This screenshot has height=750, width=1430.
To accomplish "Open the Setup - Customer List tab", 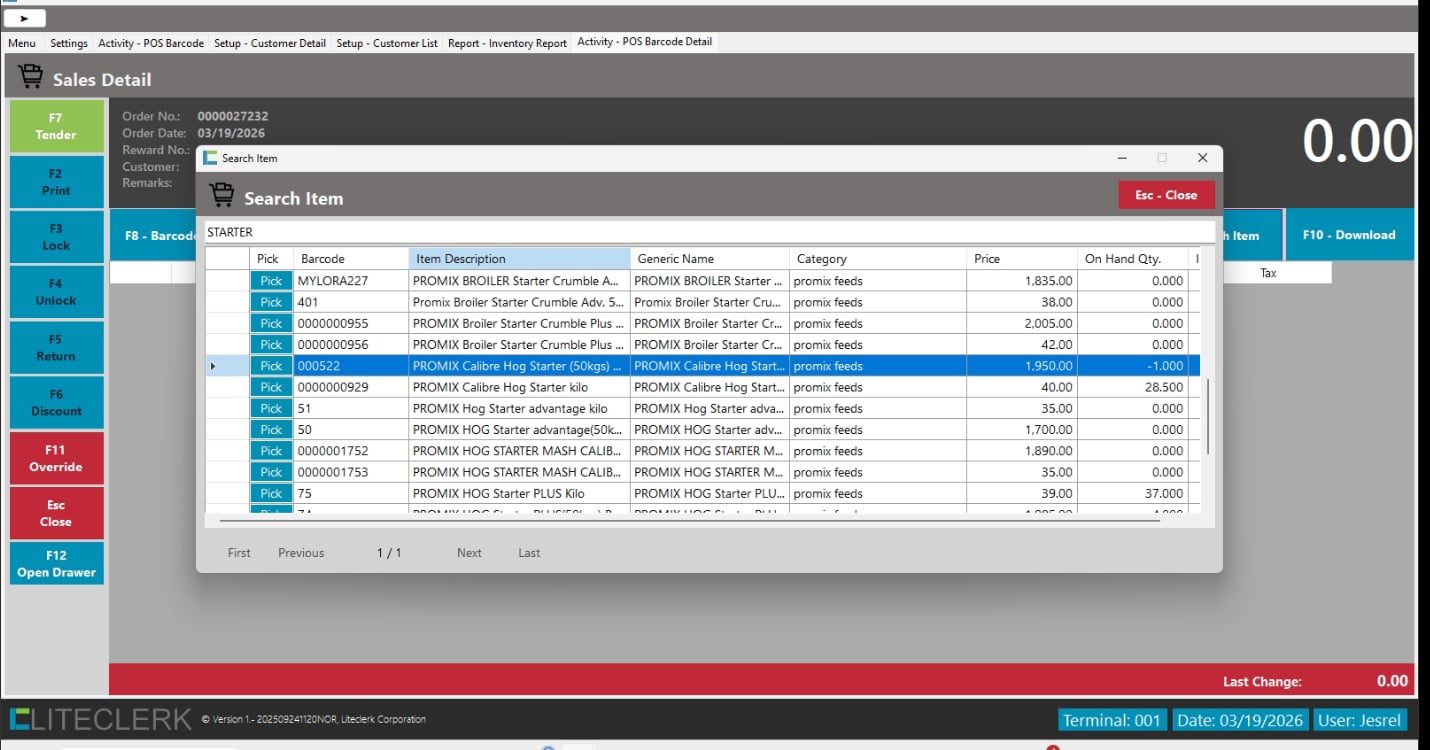I will point(386,43).
